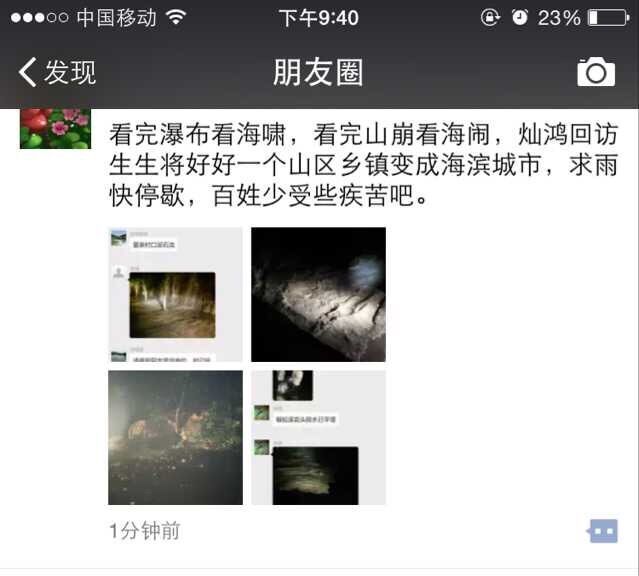Image resolution: width=639 pixels, height=576 pixels.
Task: Tap the 中国移动 carrier label
Action: point(117,18)
